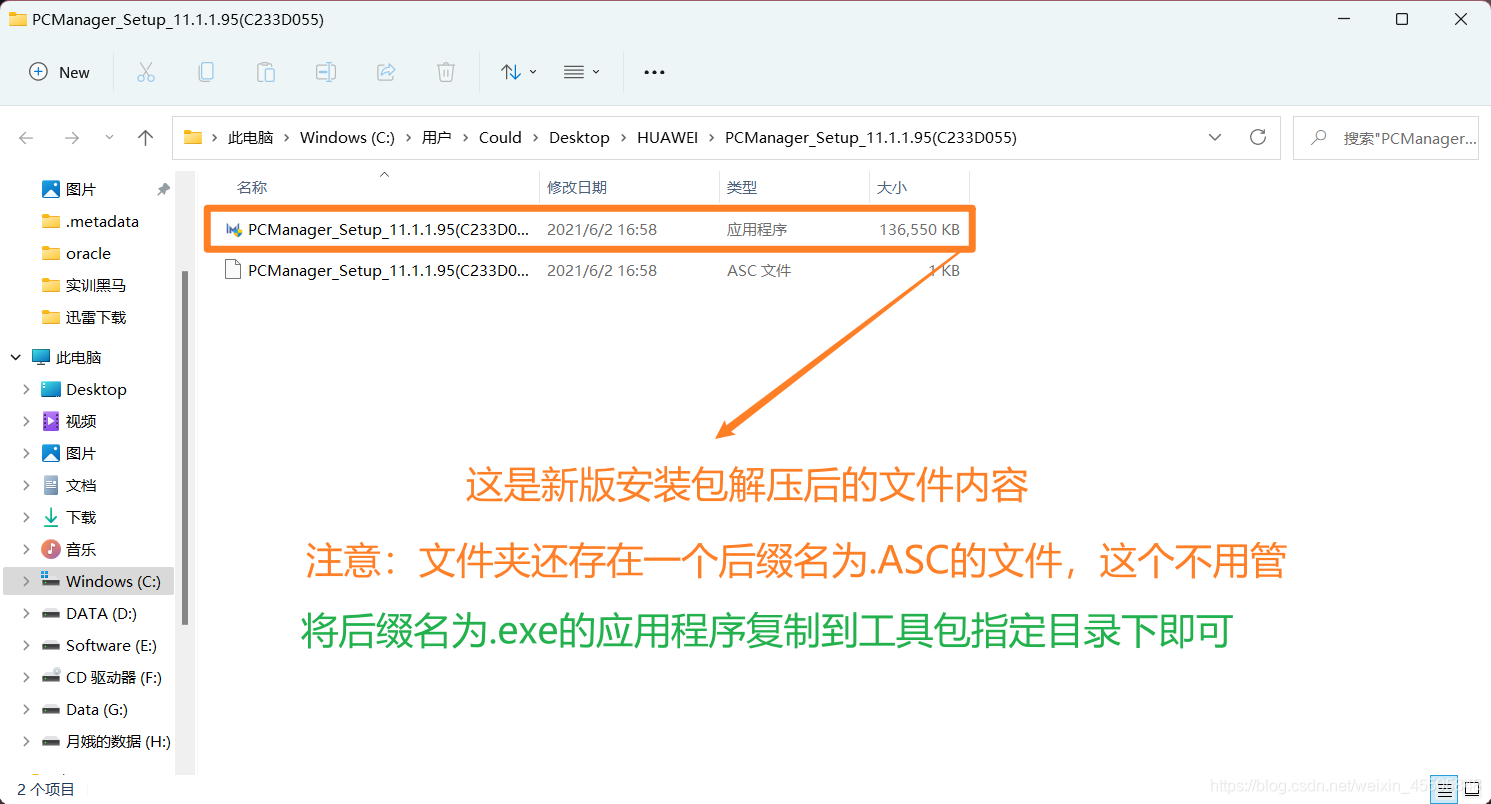
Task: Open oracle folder in sidebar
Action: (88, 253)
